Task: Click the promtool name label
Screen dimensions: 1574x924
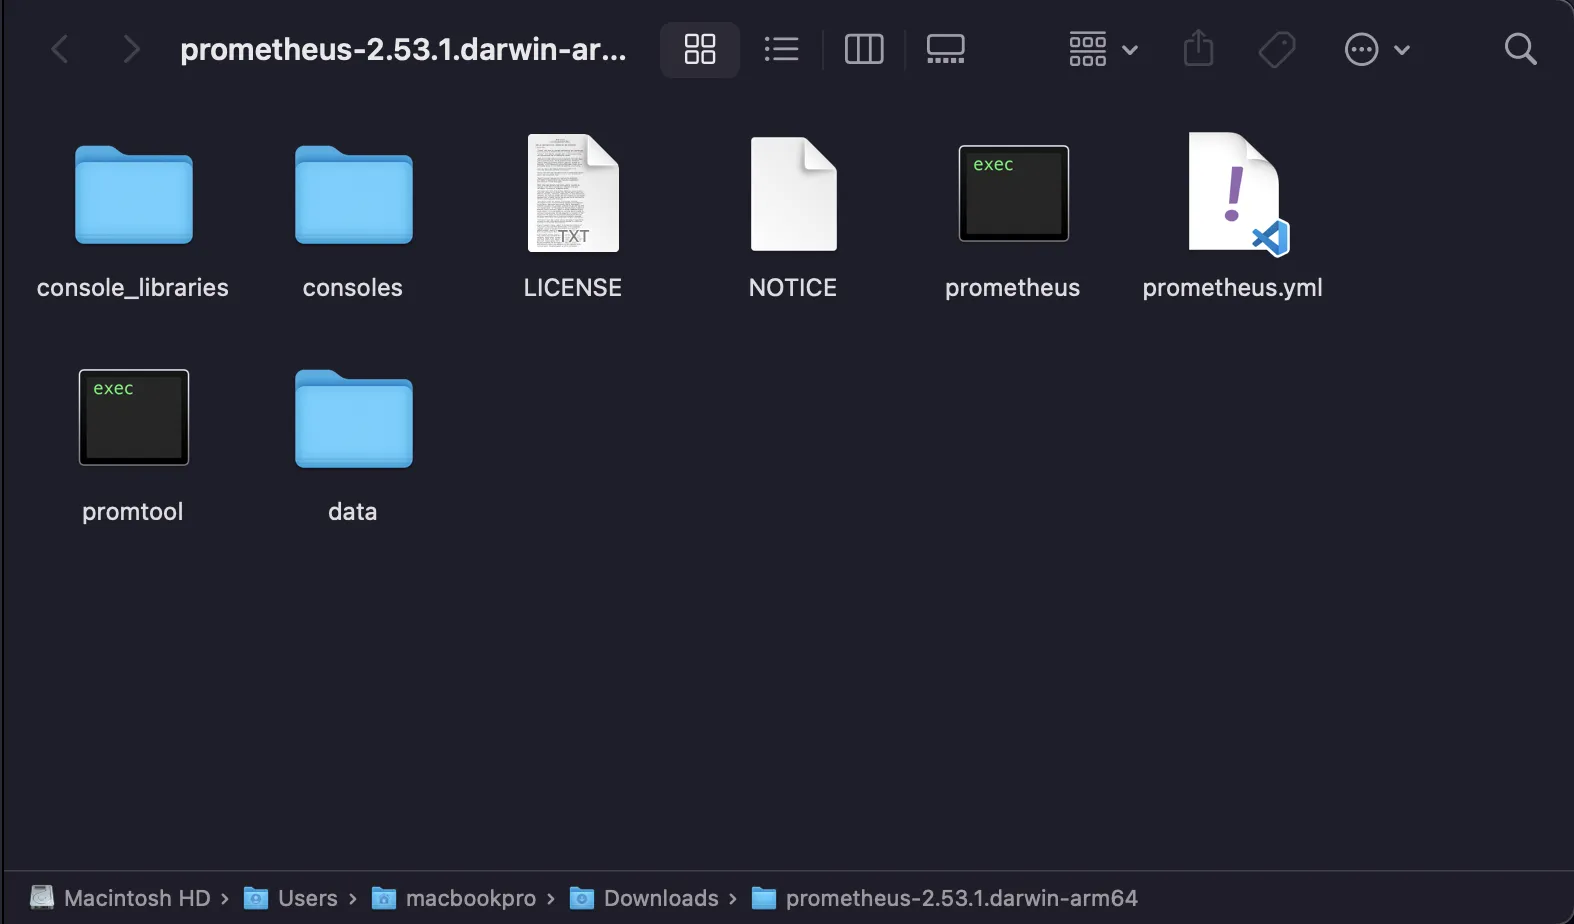Action: pos(133,512)
